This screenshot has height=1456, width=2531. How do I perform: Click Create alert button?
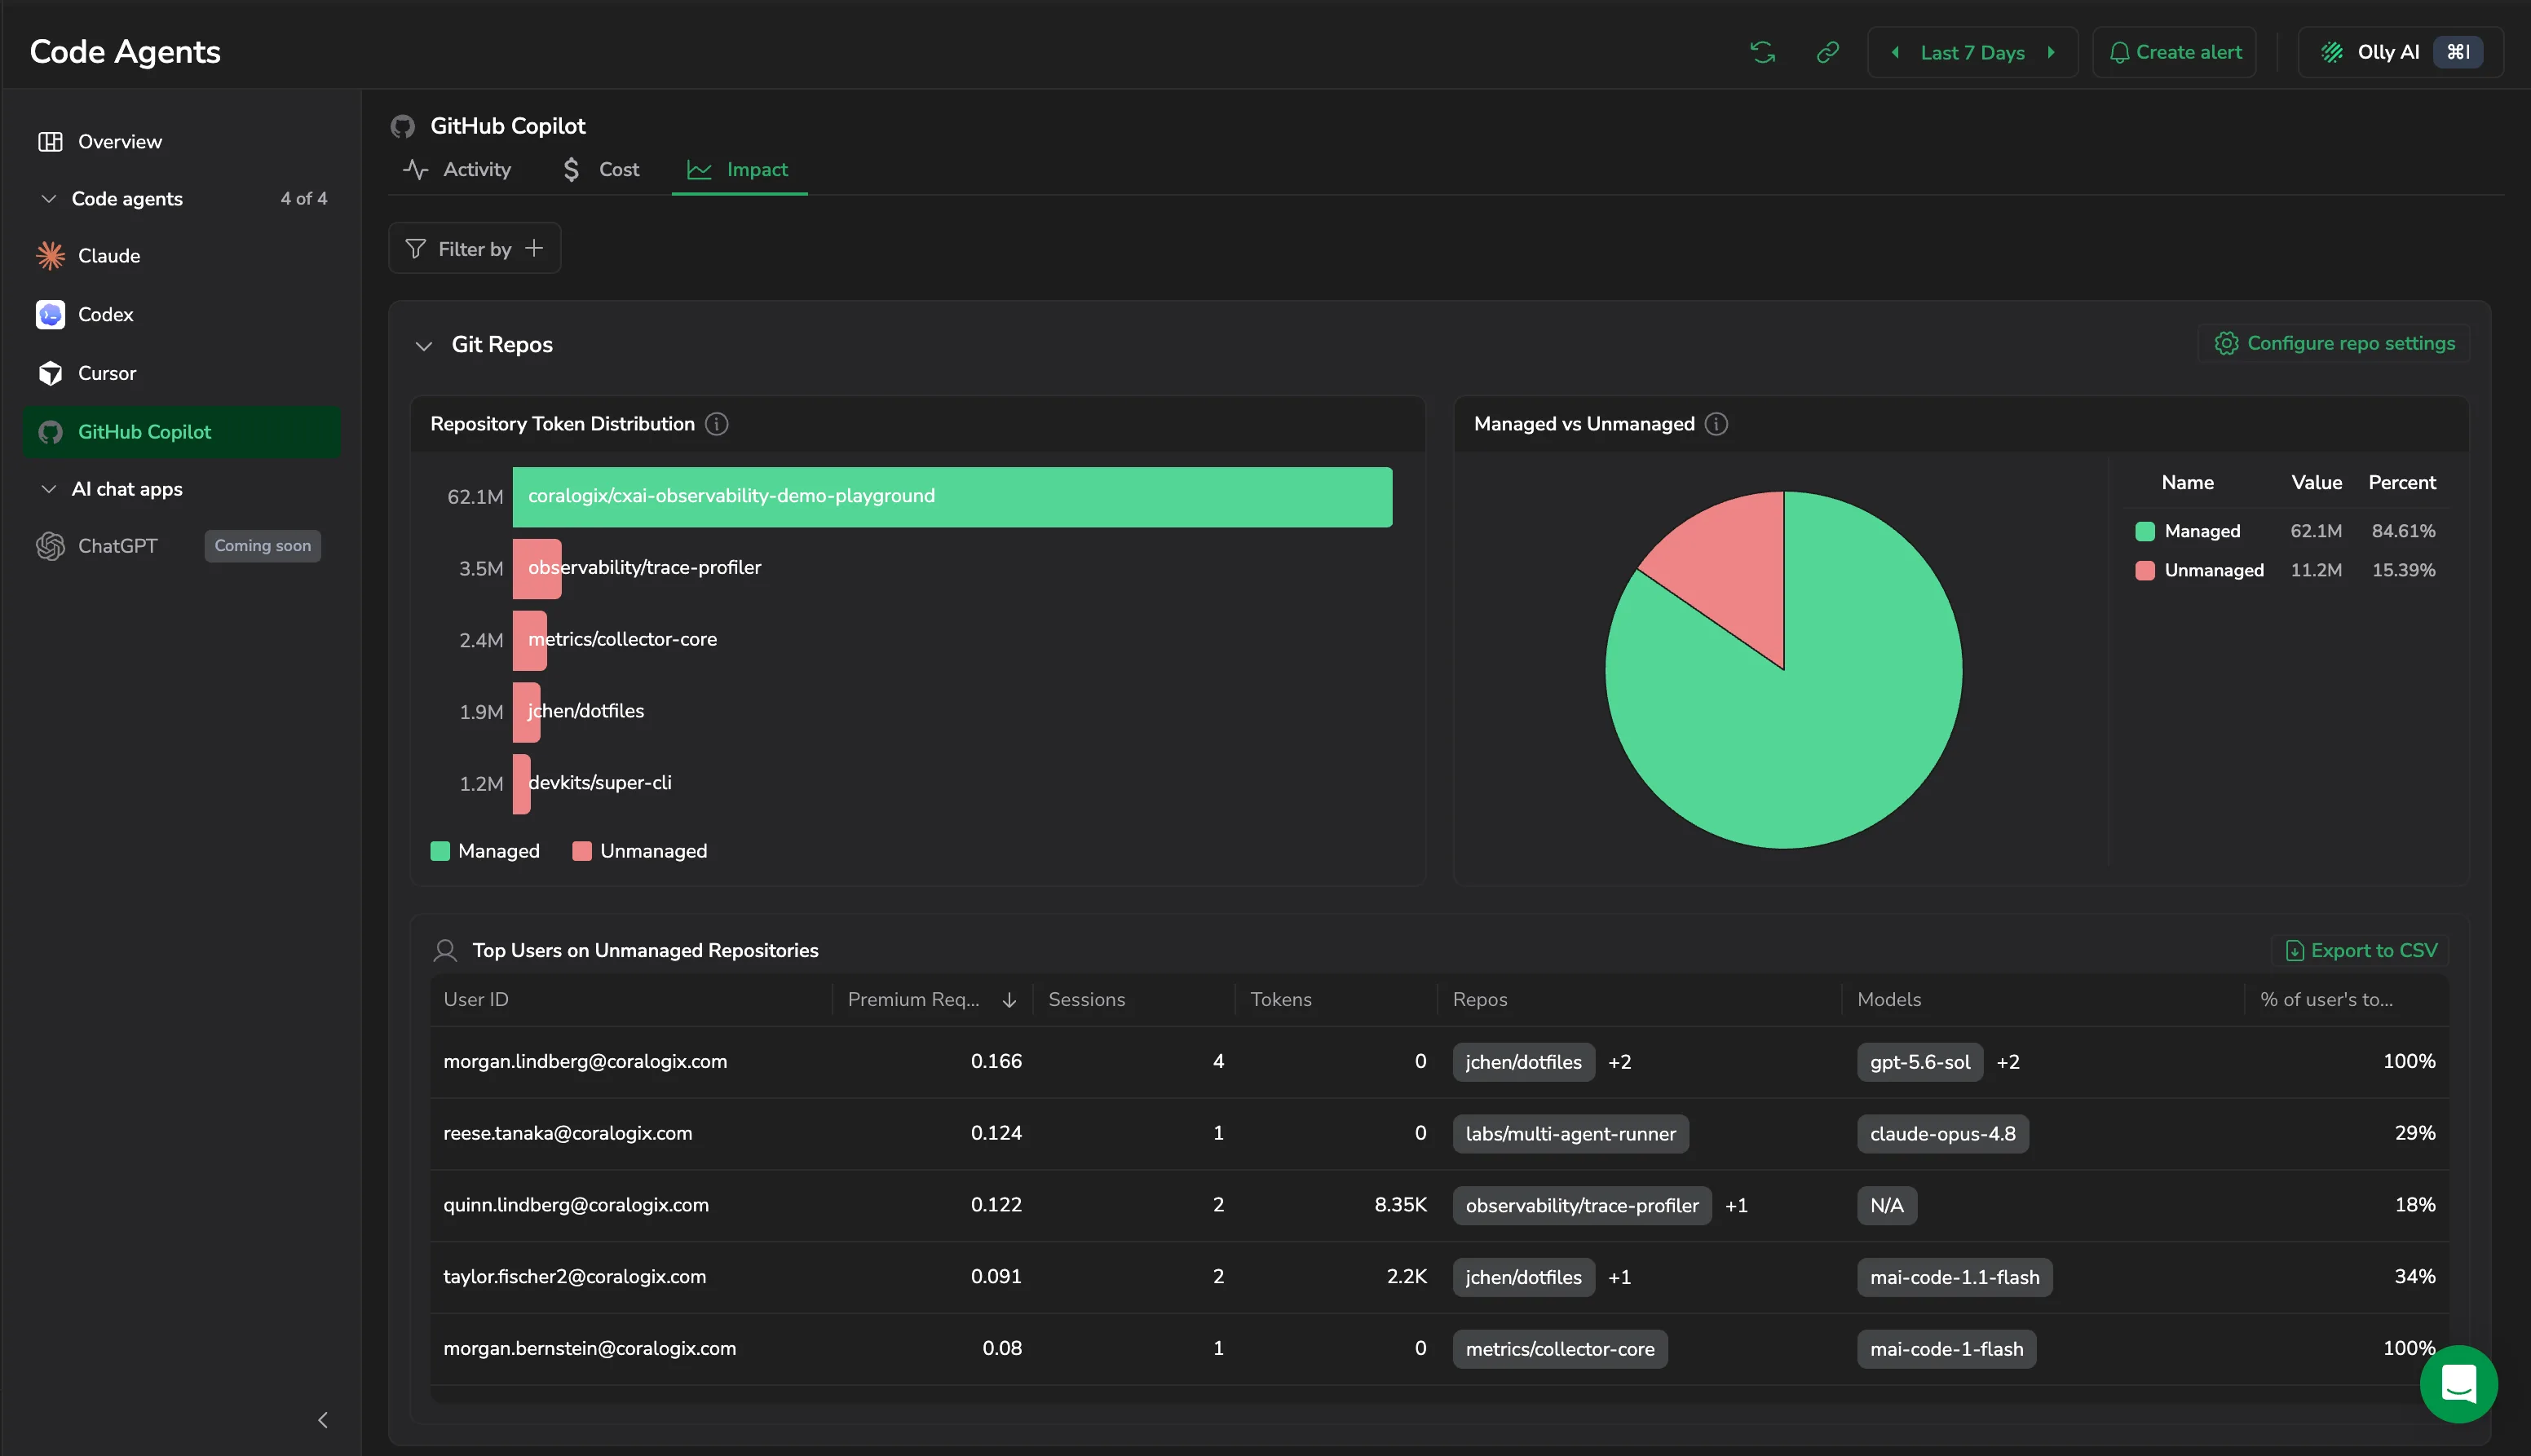[x=2174, y=52]
